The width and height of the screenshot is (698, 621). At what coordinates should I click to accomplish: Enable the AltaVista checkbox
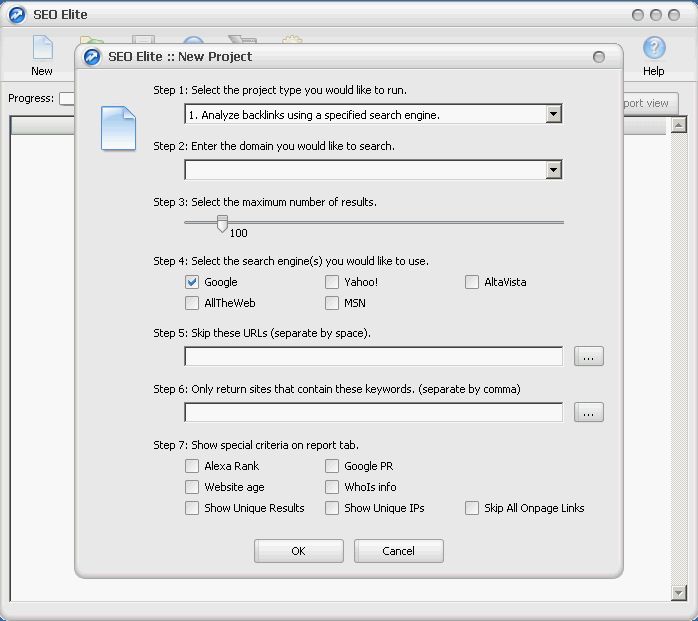point(472,282)
